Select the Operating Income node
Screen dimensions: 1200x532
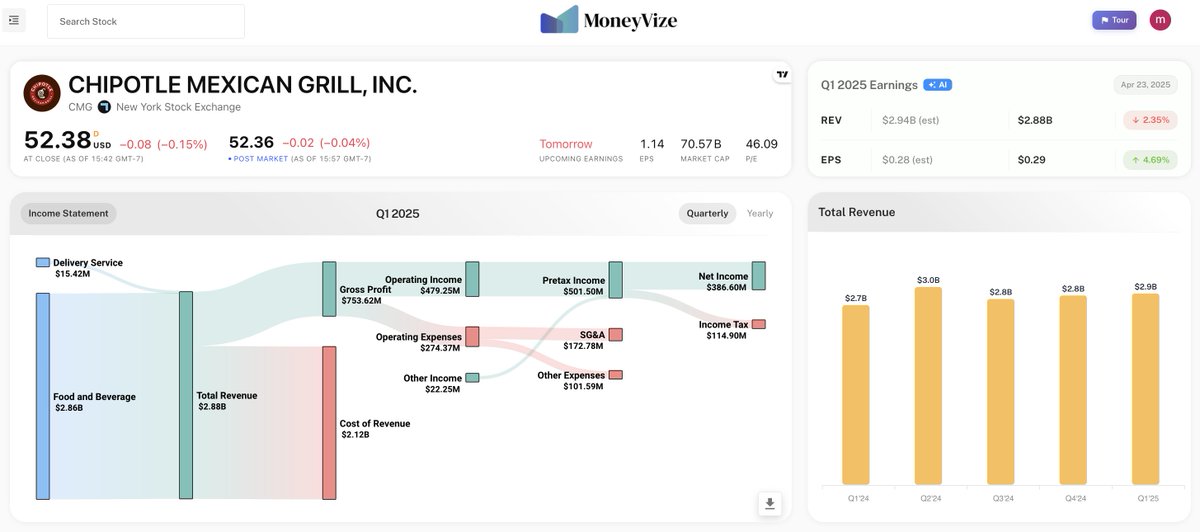[x=472, y=279]
